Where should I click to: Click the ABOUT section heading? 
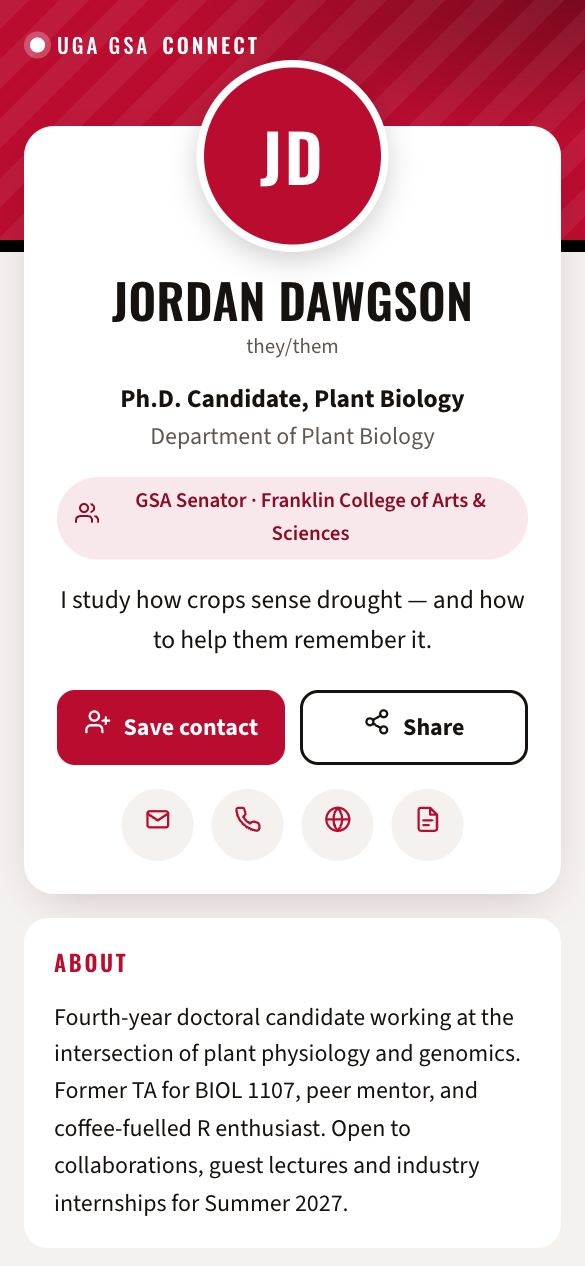click(91, 963)
